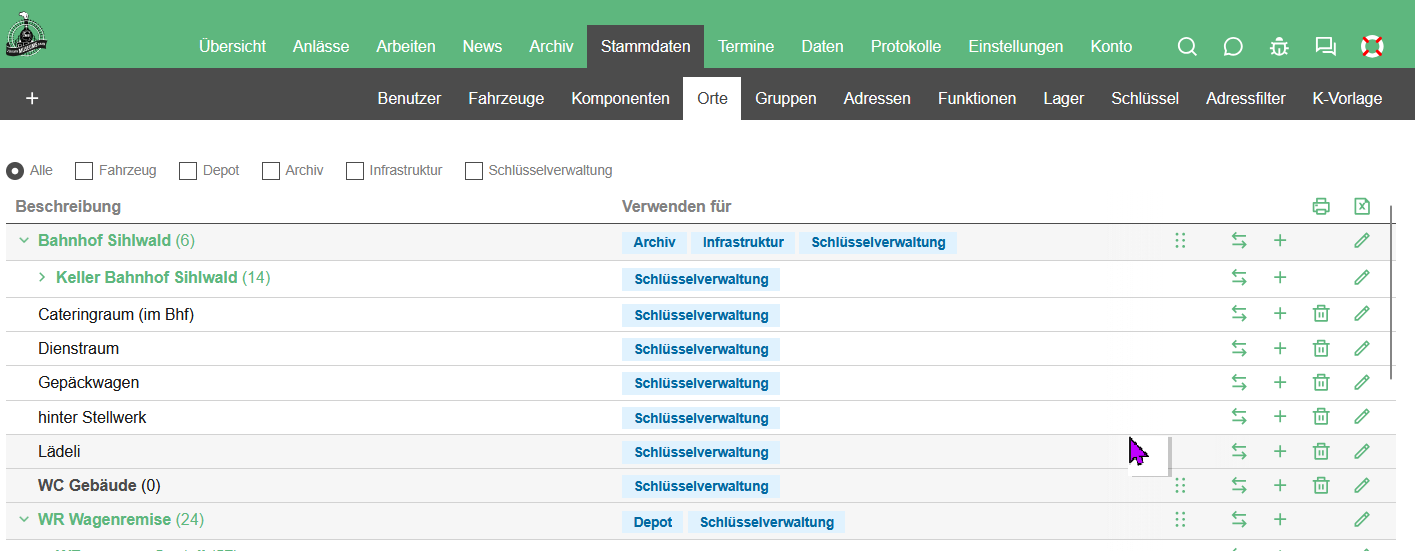Switch to the K-Vorlage tab
The height and width of the screenshot is (551, 1415).
coord(1347,98)
